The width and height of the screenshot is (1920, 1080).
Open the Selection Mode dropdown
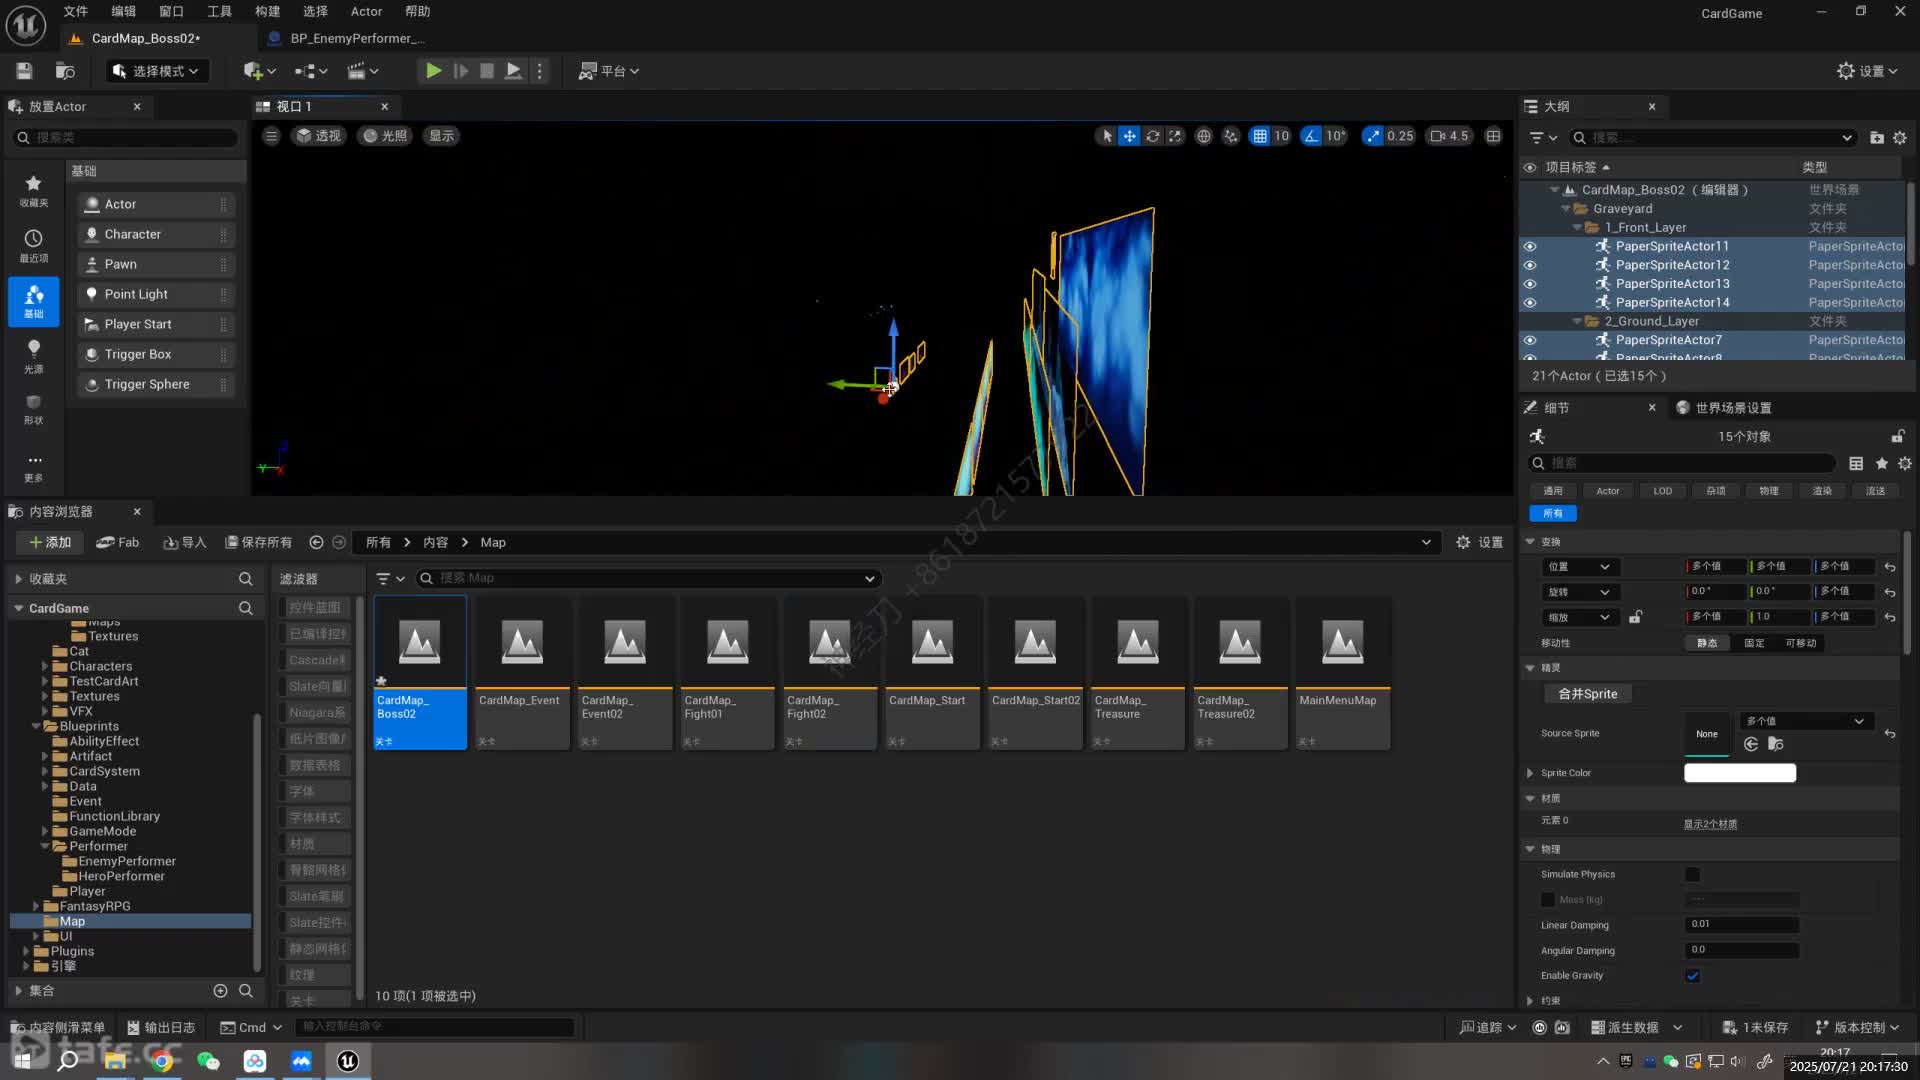156,71
